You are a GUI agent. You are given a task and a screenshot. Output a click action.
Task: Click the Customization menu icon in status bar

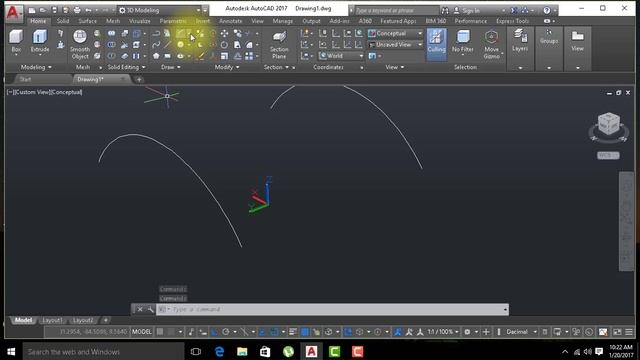point(629,332)
